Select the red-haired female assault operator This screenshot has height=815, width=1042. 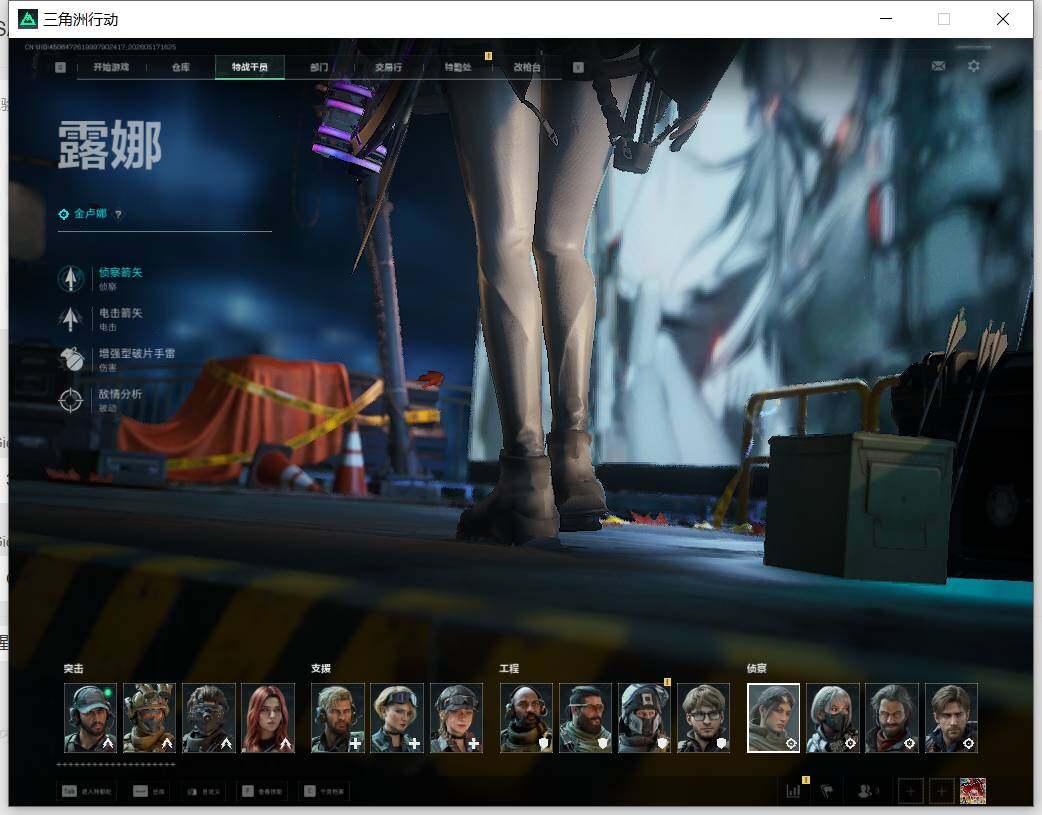click(268, 718)
